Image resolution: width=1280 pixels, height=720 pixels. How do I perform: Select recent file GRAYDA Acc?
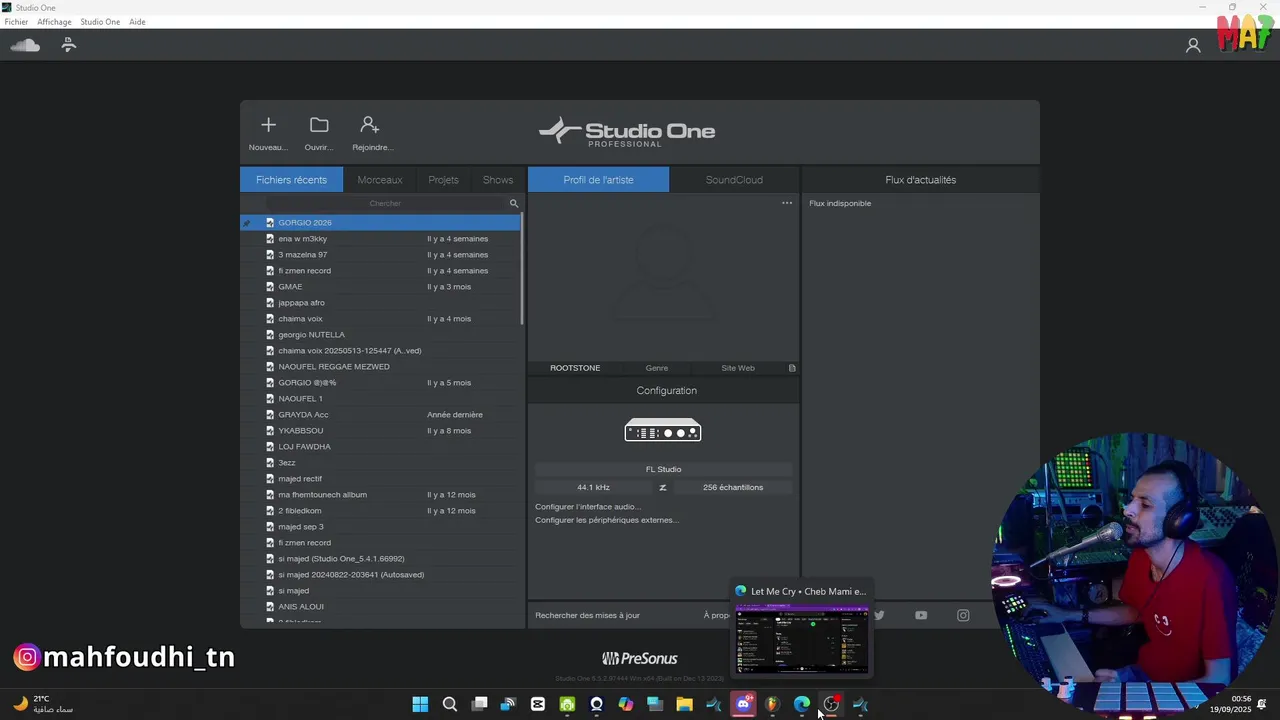[x=380, y=415]
